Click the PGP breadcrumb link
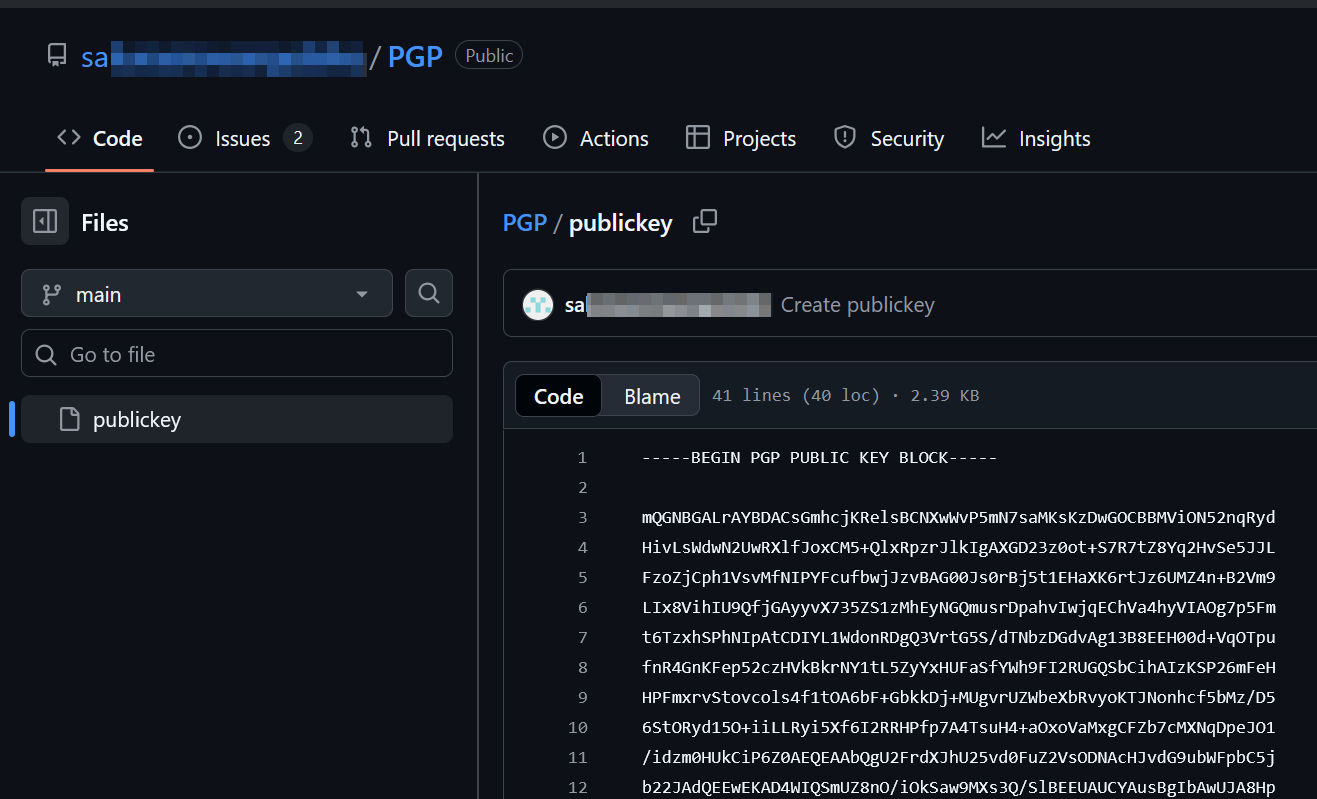The width and height of the screenshot is (1317, 799). (524, 222)
